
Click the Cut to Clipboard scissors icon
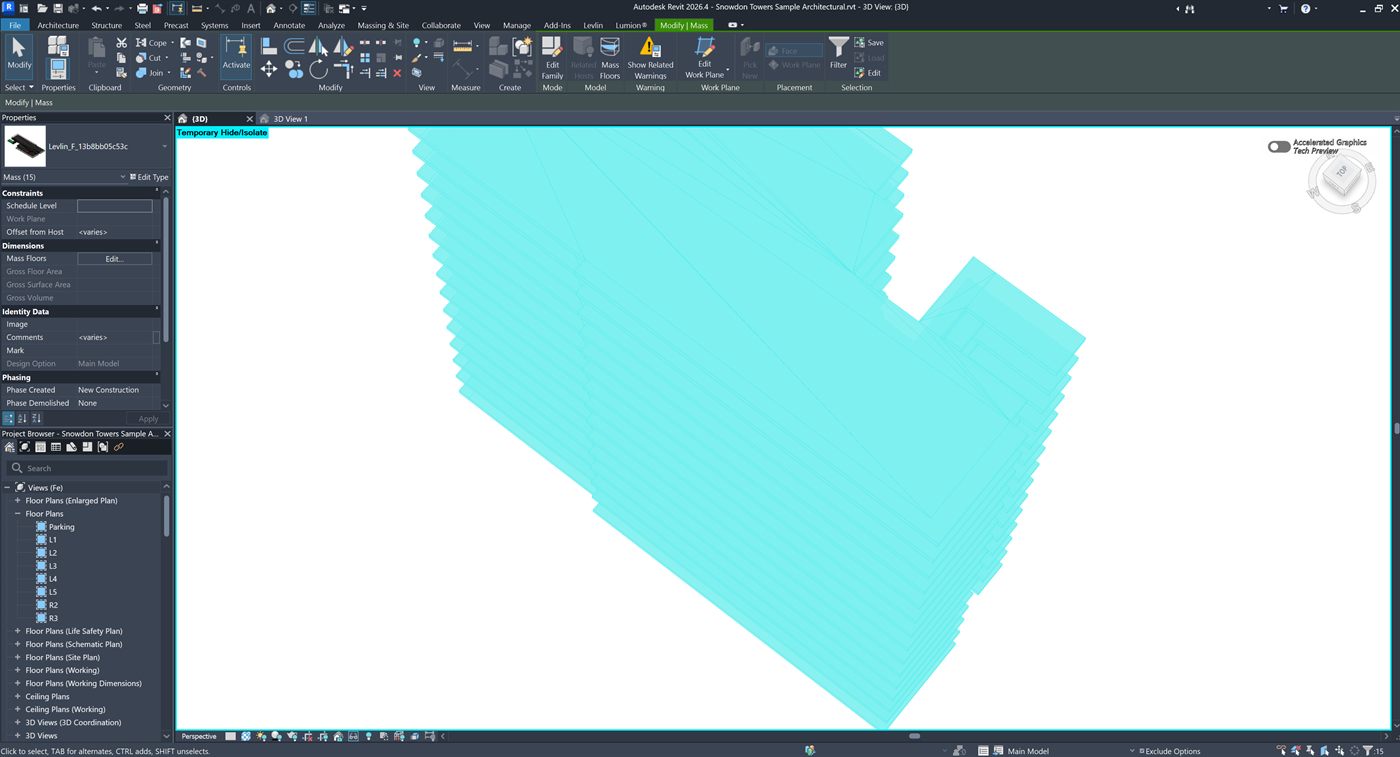point(121,43)
